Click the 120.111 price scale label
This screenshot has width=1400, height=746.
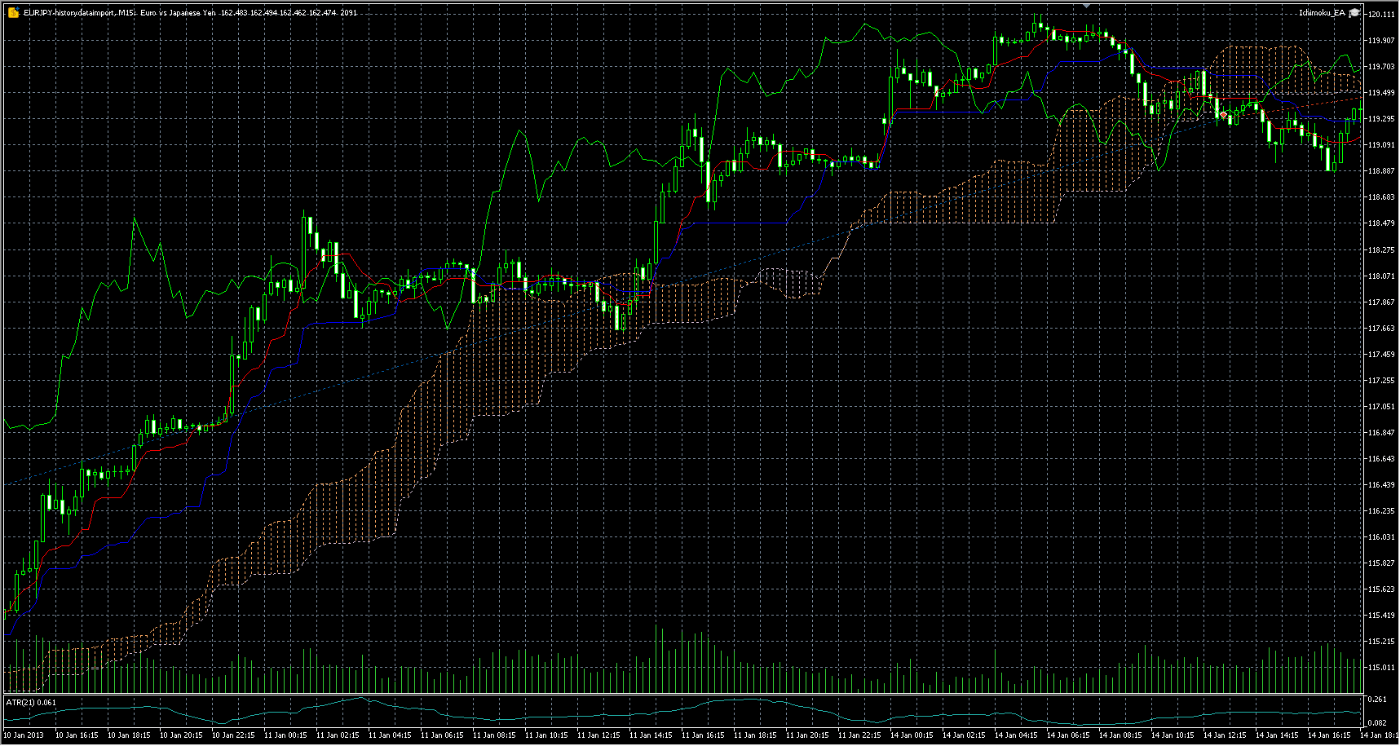coord(1381,14)
